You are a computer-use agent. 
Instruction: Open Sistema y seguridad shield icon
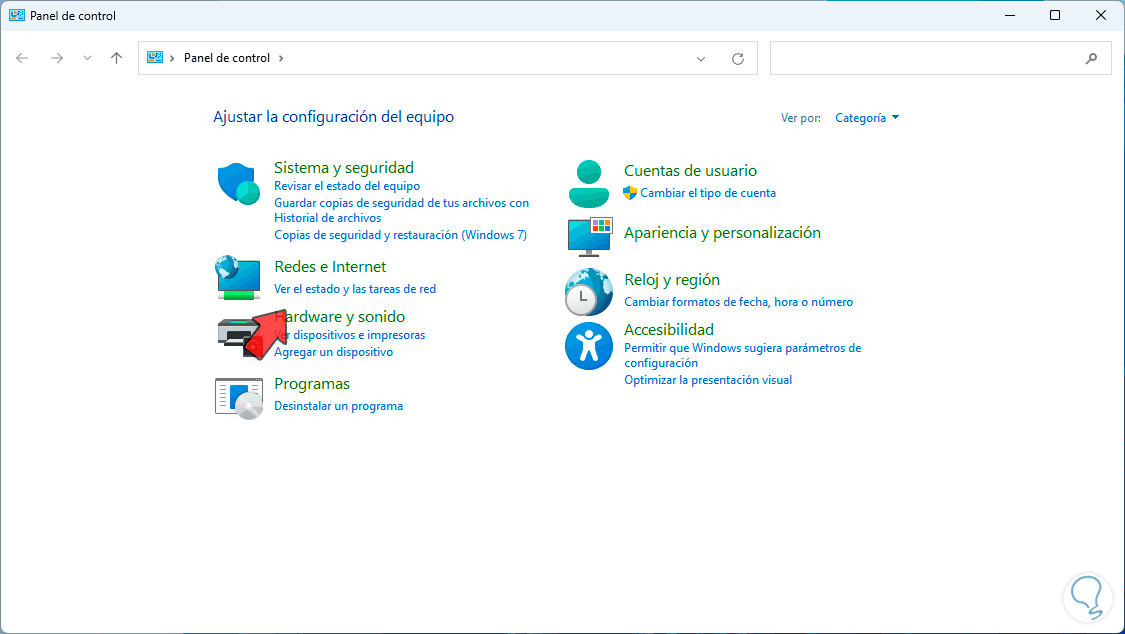[238, 184]
